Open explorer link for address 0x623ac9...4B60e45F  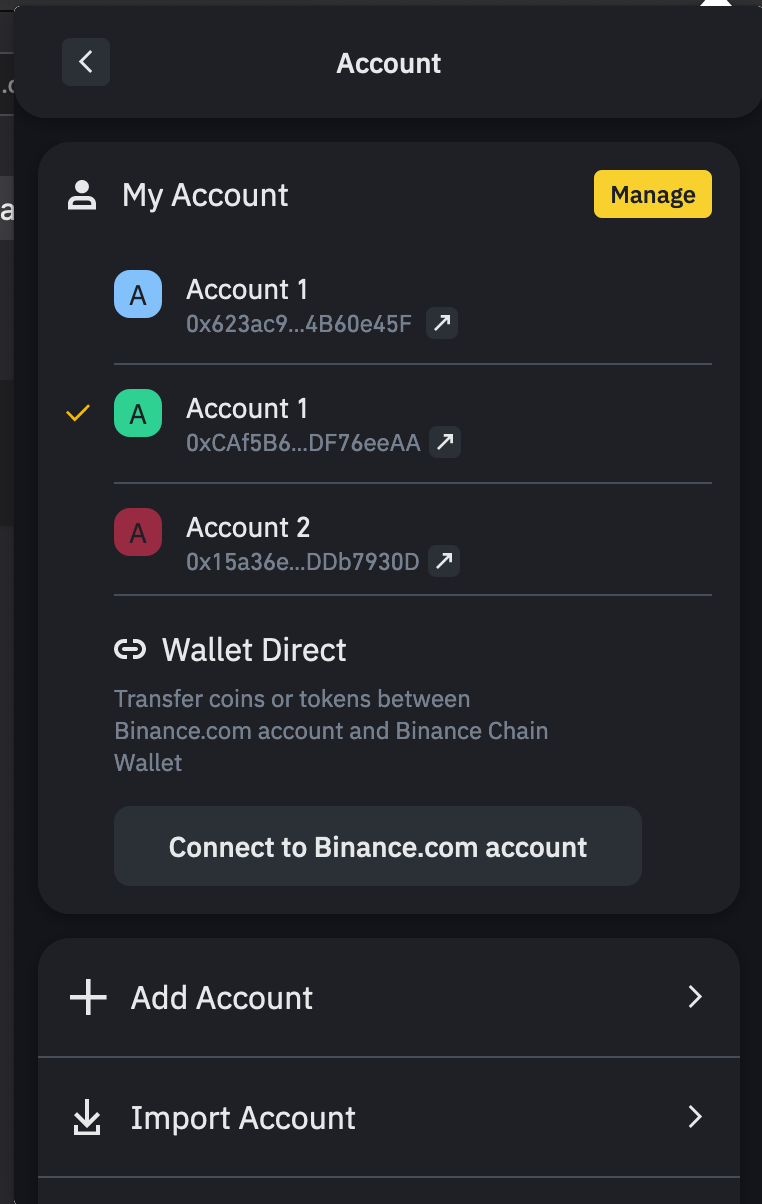(x=442, y=323)
